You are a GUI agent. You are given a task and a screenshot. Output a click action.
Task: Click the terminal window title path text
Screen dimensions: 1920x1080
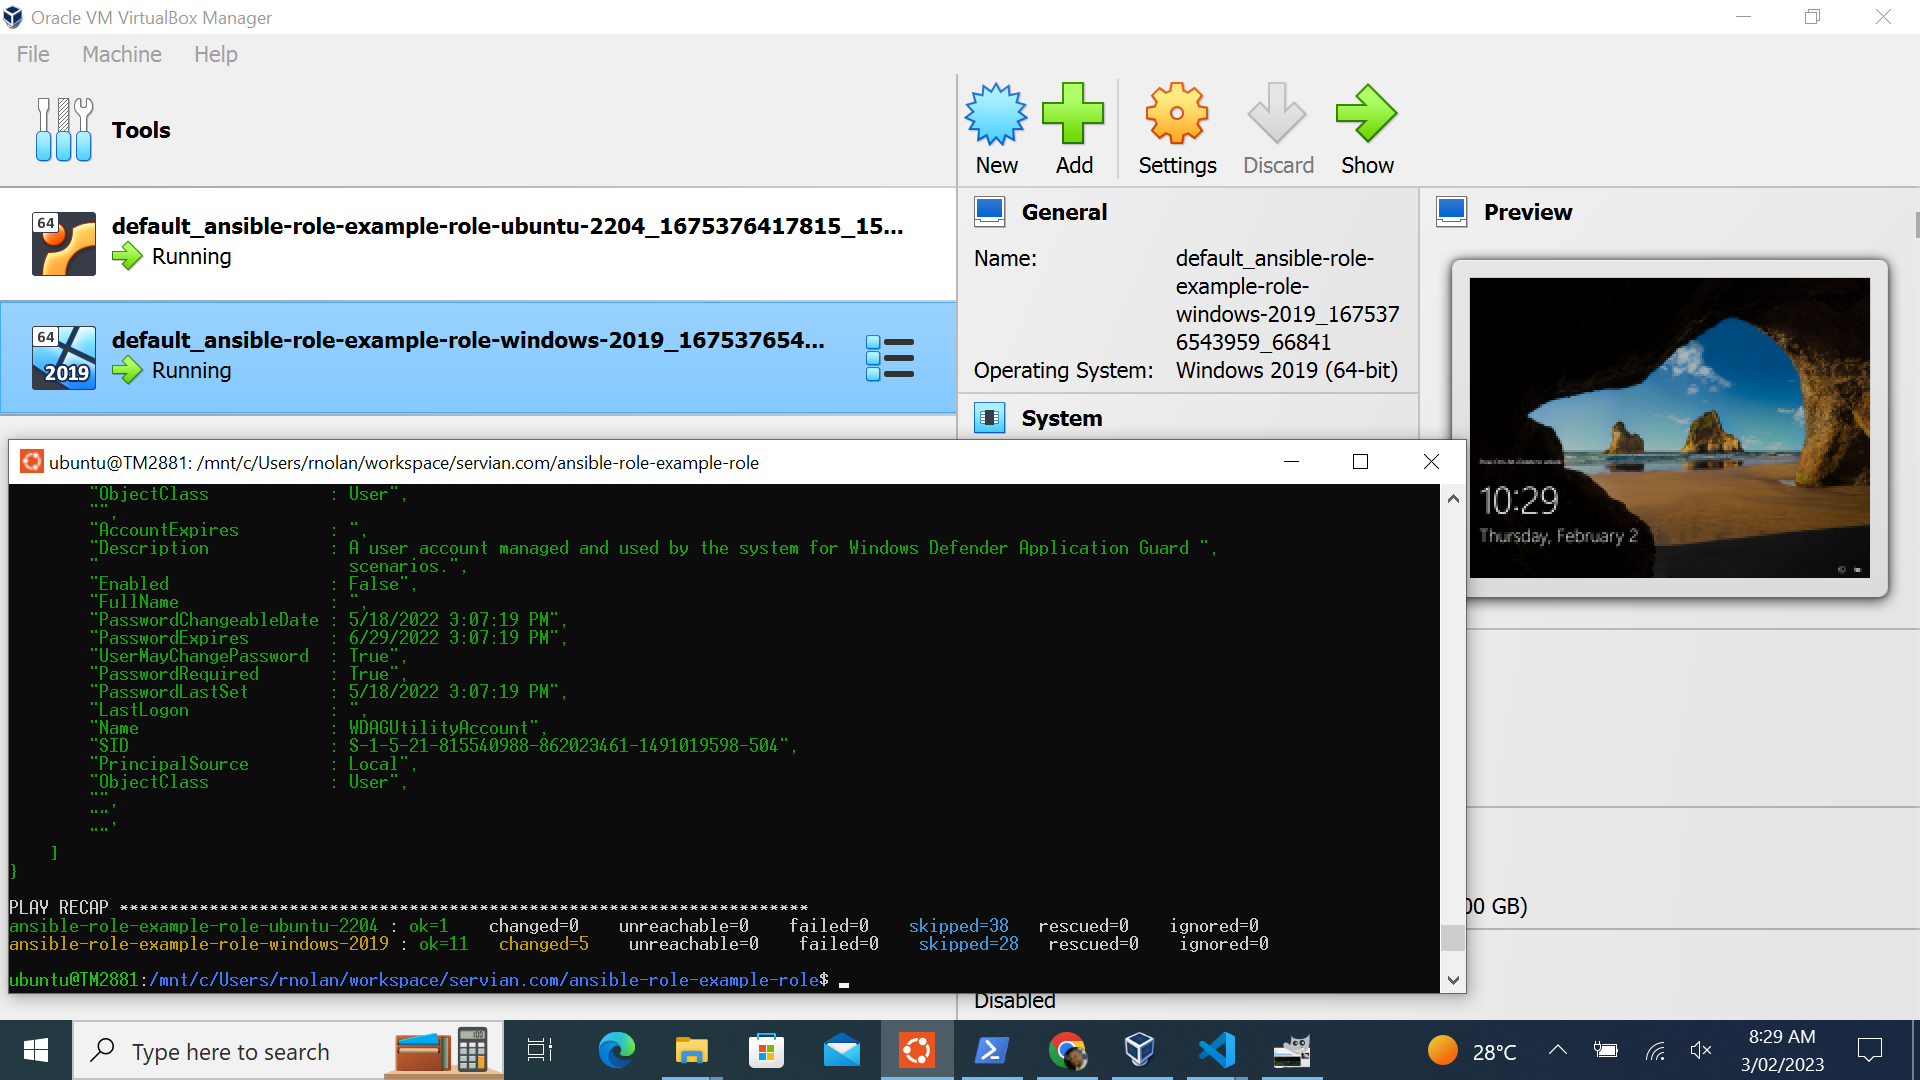pyautogui.click(x=404, y=462)
